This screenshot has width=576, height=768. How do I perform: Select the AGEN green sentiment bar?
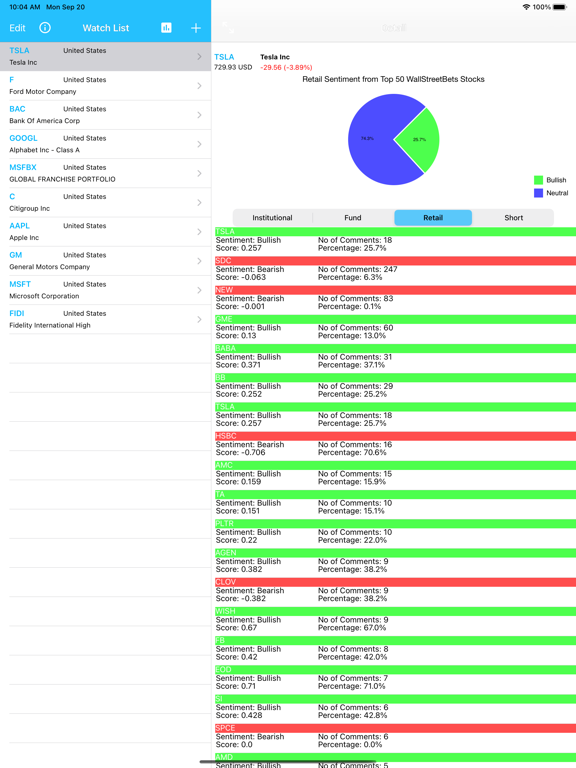click(395, 553)
